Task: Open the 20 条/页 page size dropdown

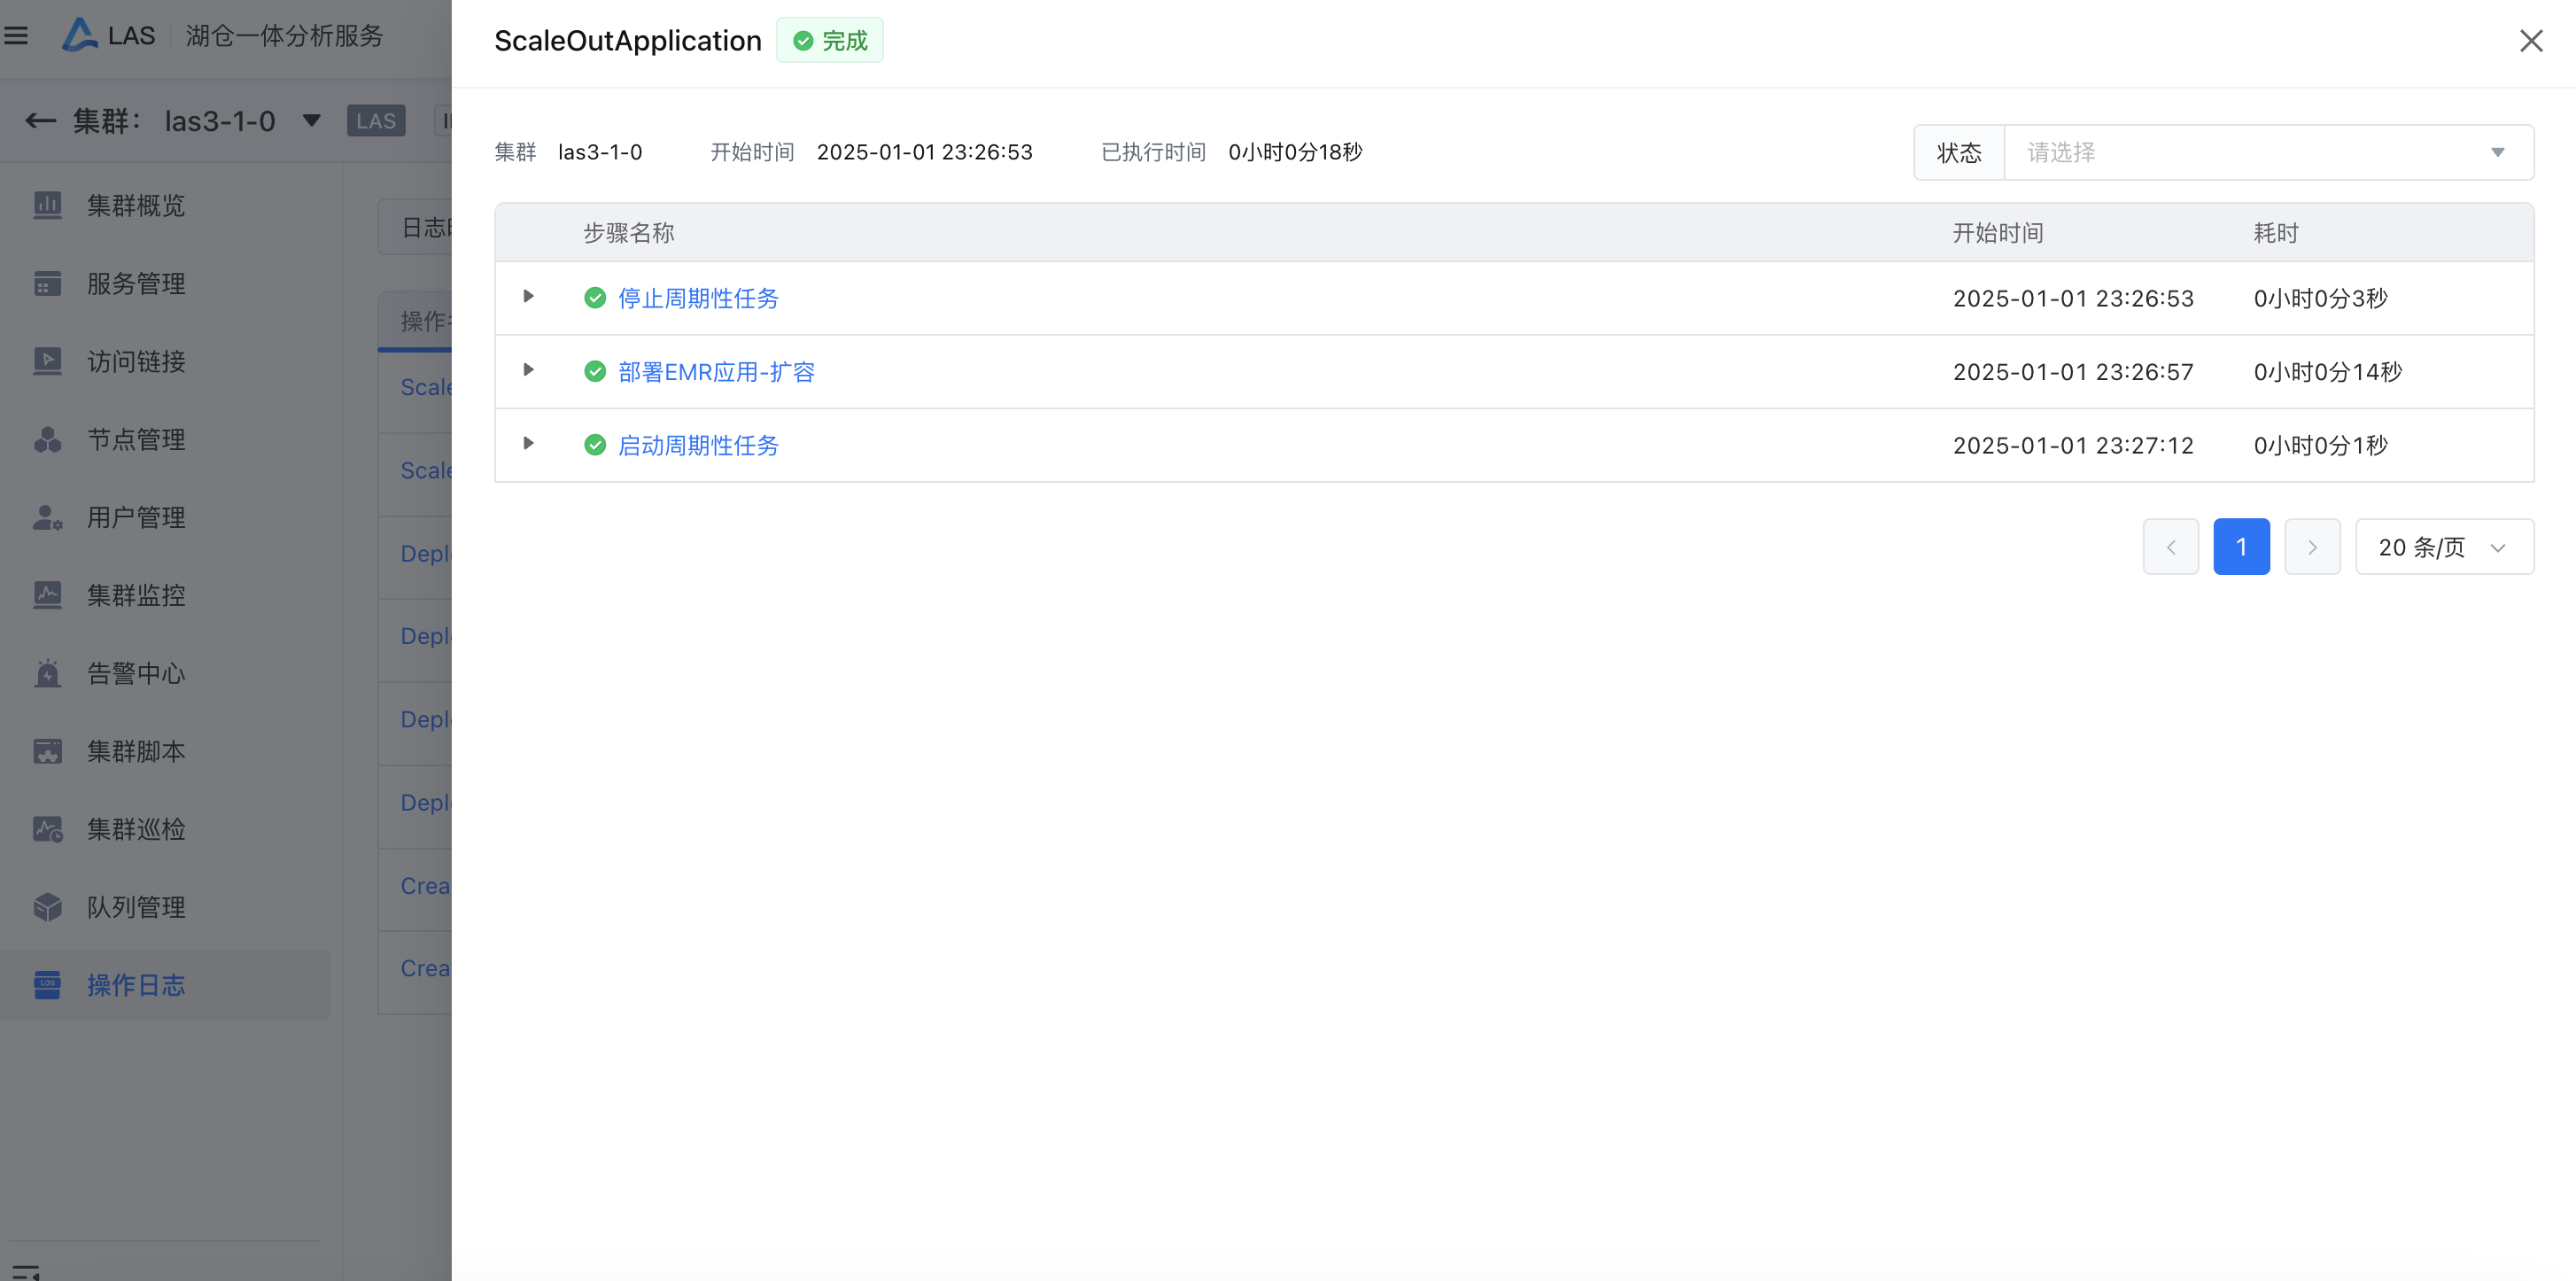Action: [2443, 547]
